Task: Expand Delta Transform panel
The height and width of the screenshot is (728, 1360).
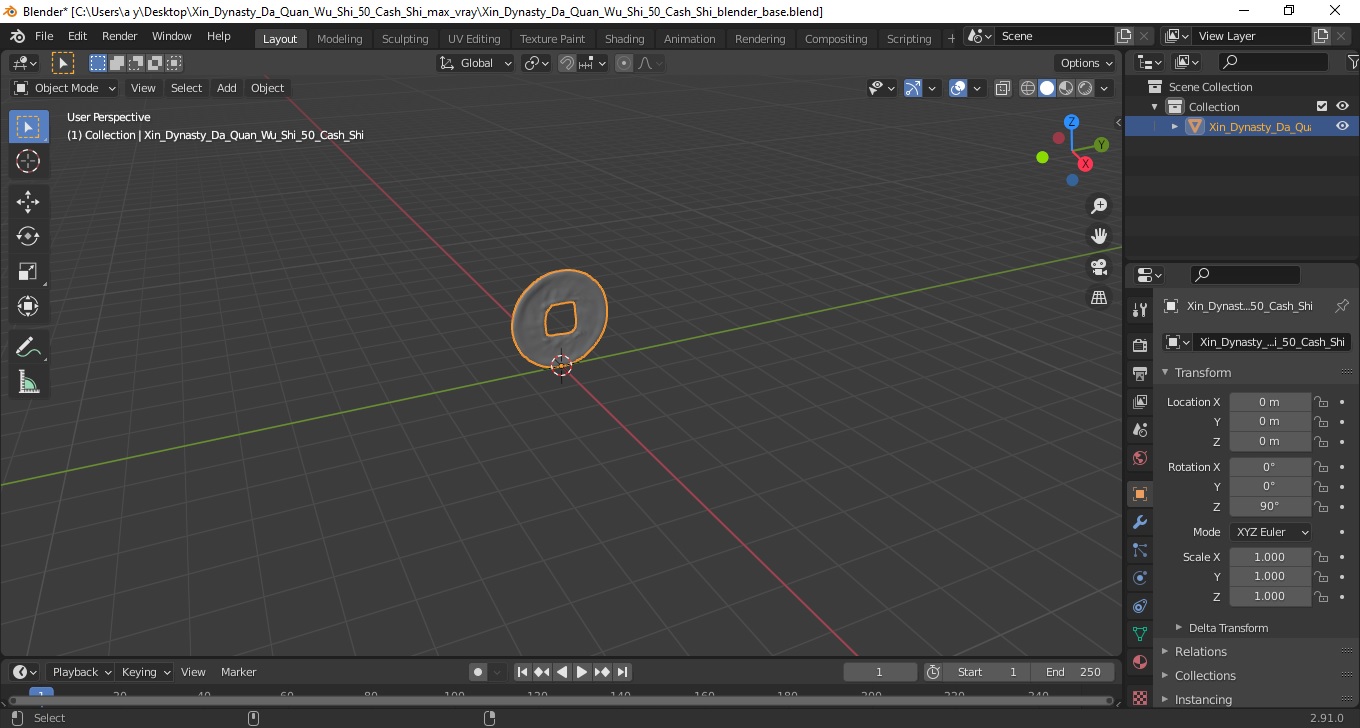Action: click(1228, 628)
